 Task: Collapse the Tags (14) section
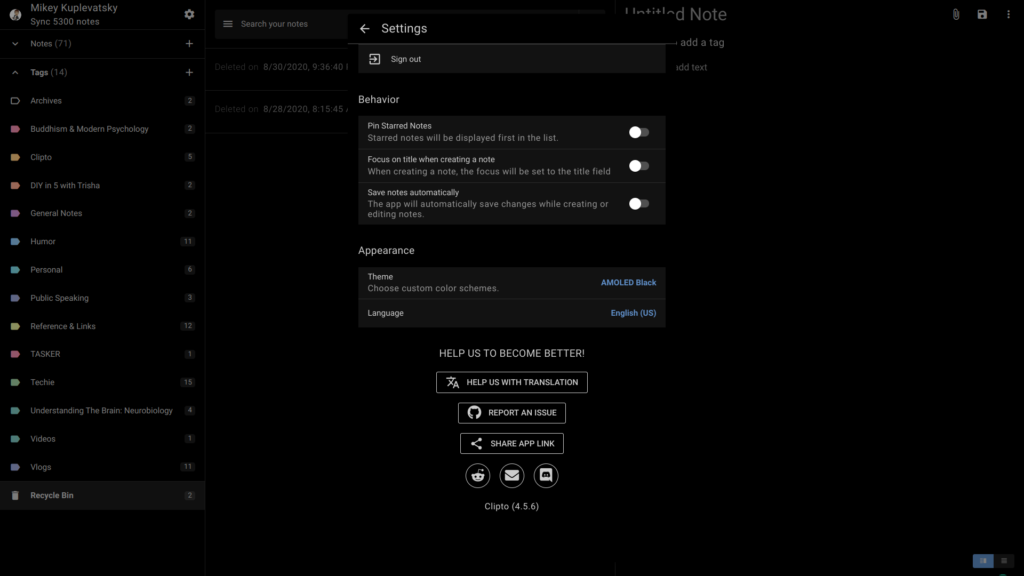coord(15,72)
